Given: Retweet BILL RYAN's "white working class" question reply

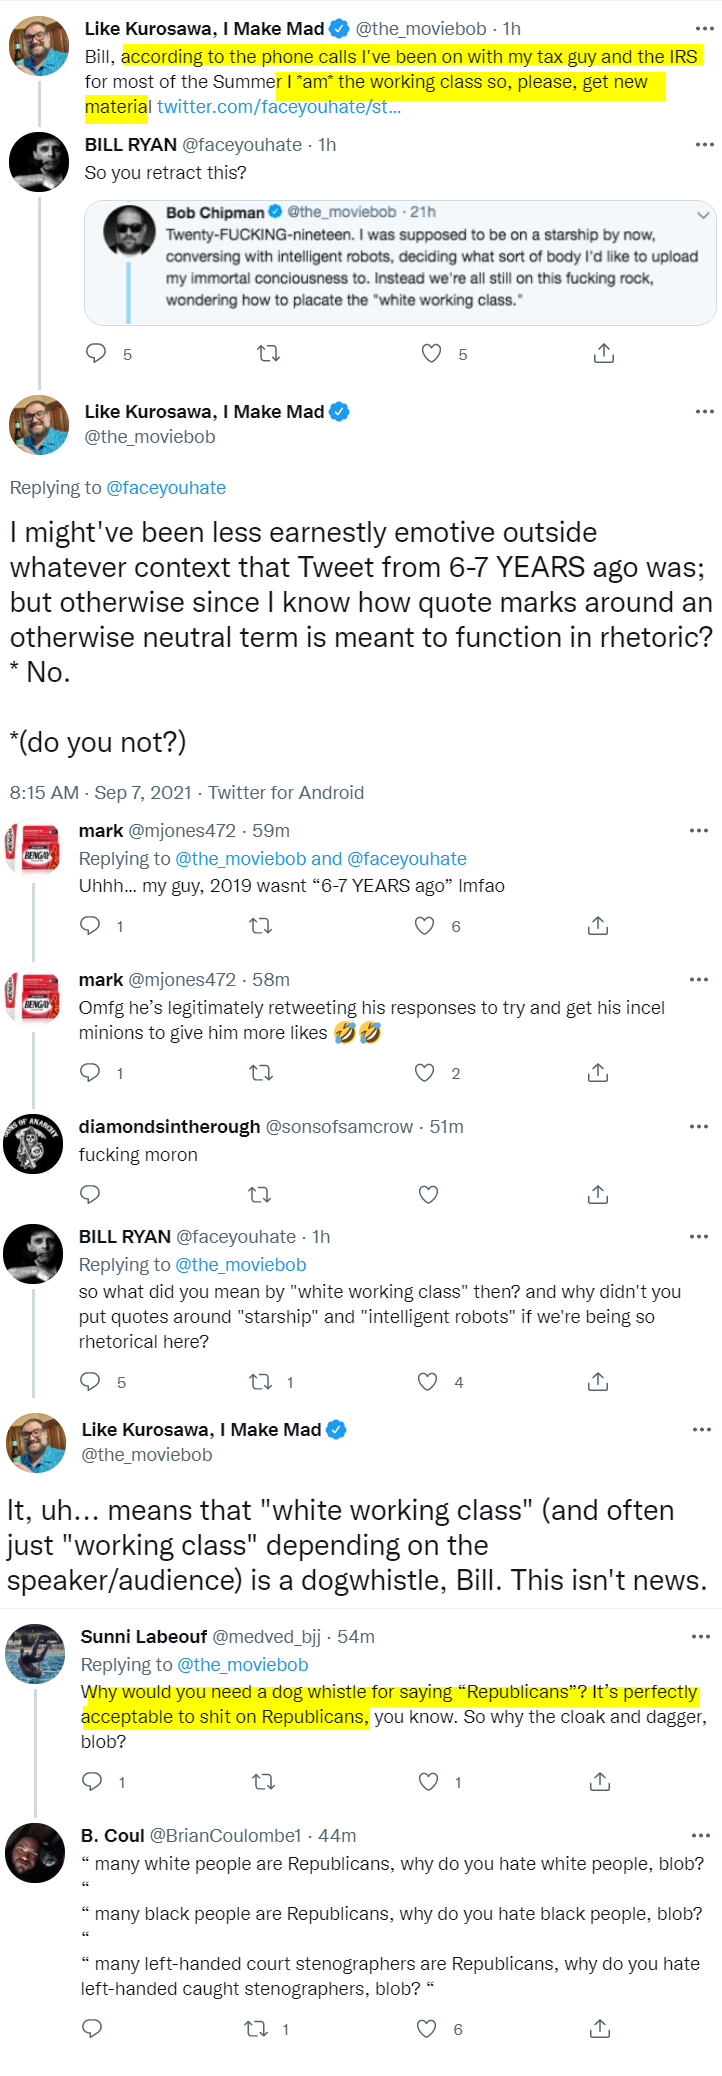Looking at the screenshot, I should pyautogui.click(x=260, y=1381).
